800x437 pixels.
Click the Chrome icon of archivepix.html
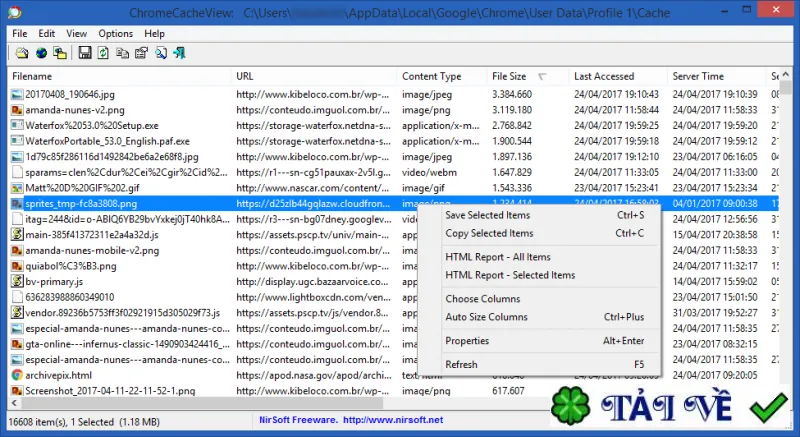point(17,375)
